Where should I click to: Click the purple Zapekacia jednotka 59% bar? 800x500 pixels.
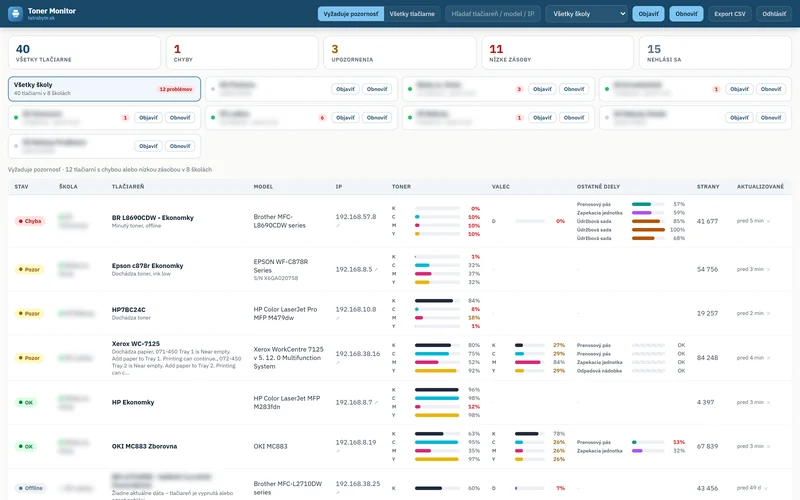(641, 213)
